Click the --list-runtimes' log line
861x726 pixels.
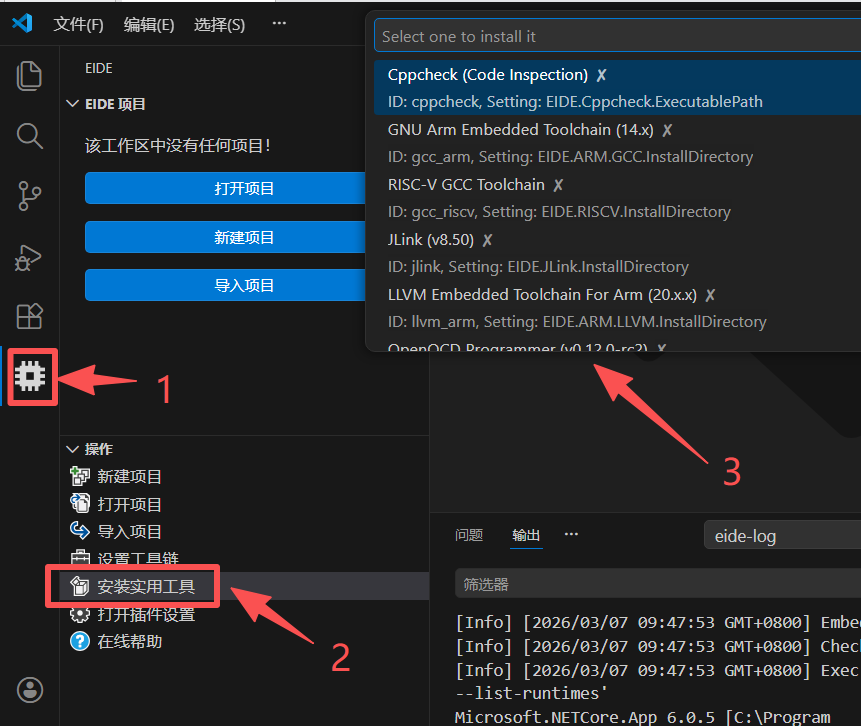coord(532,693)
